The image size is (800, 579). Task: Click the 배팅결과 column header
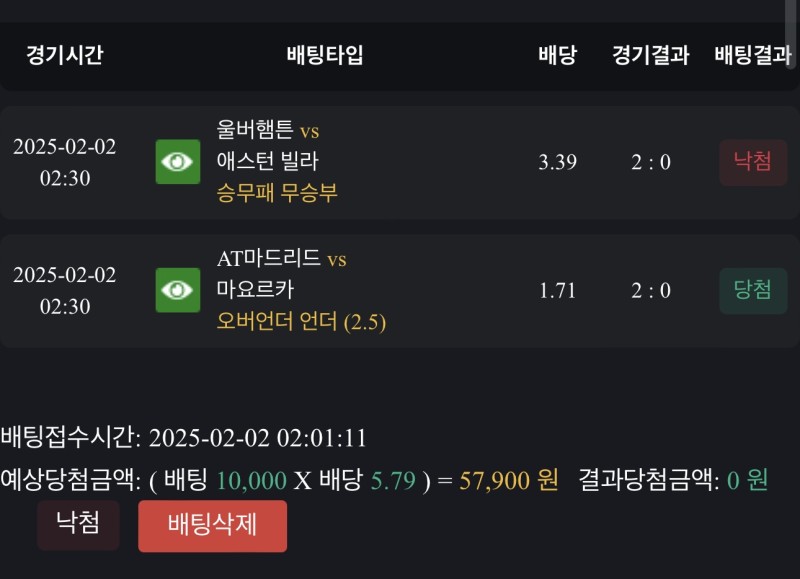753,55
